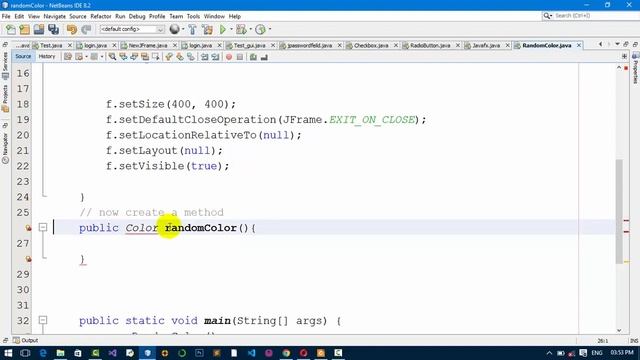This screenshot has height=360, width=640.
Task: Click the Shift Line Left icon
Action: click(x=204, y=57)
